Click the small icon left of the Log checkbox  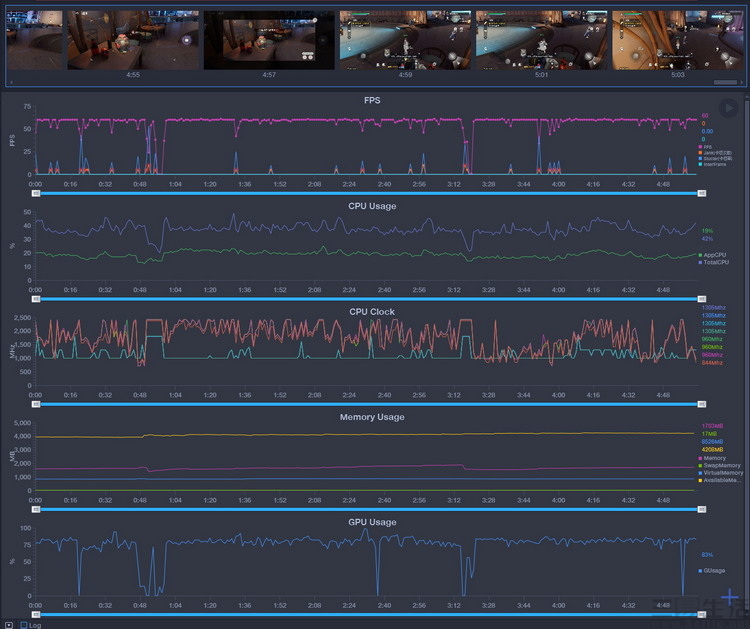tap(9, 625)
